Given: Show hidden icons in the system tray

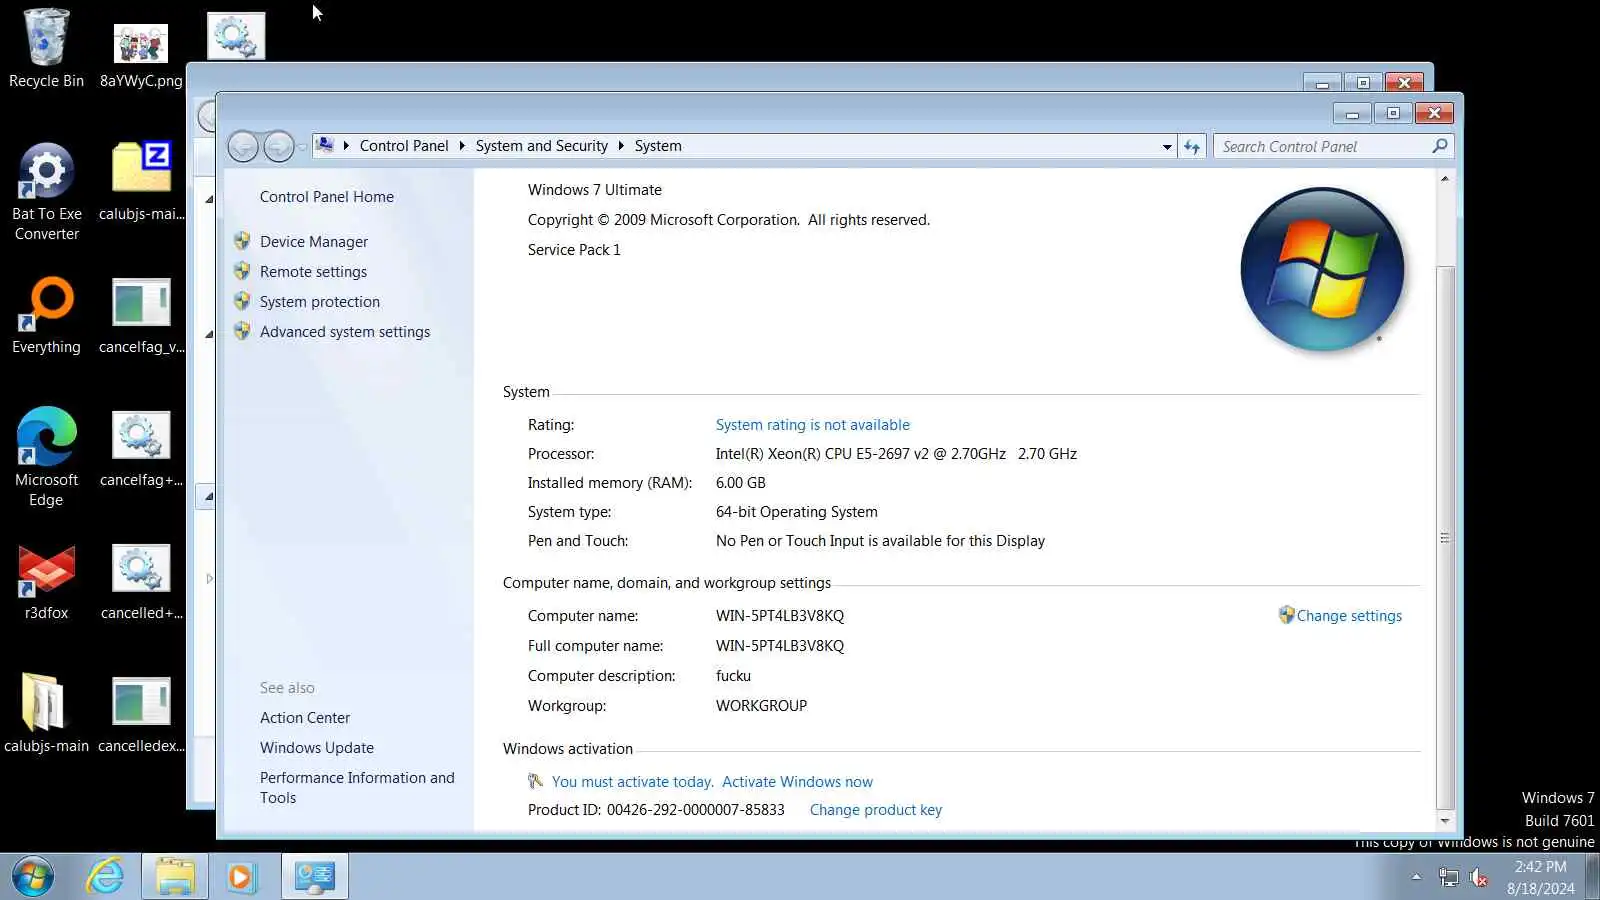Looking at the screenshot, I should 1416,877.
